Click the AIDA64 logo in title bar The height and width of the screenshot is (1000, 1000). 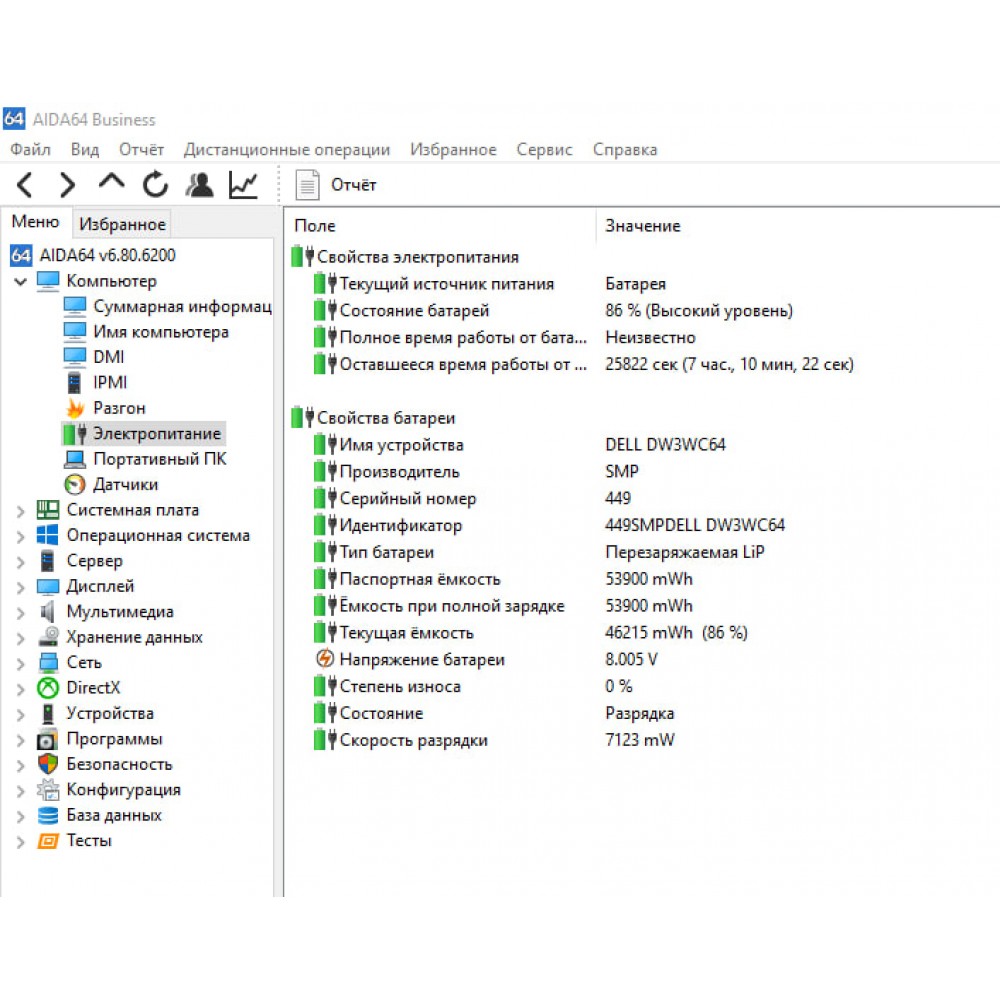coord(14,119)
